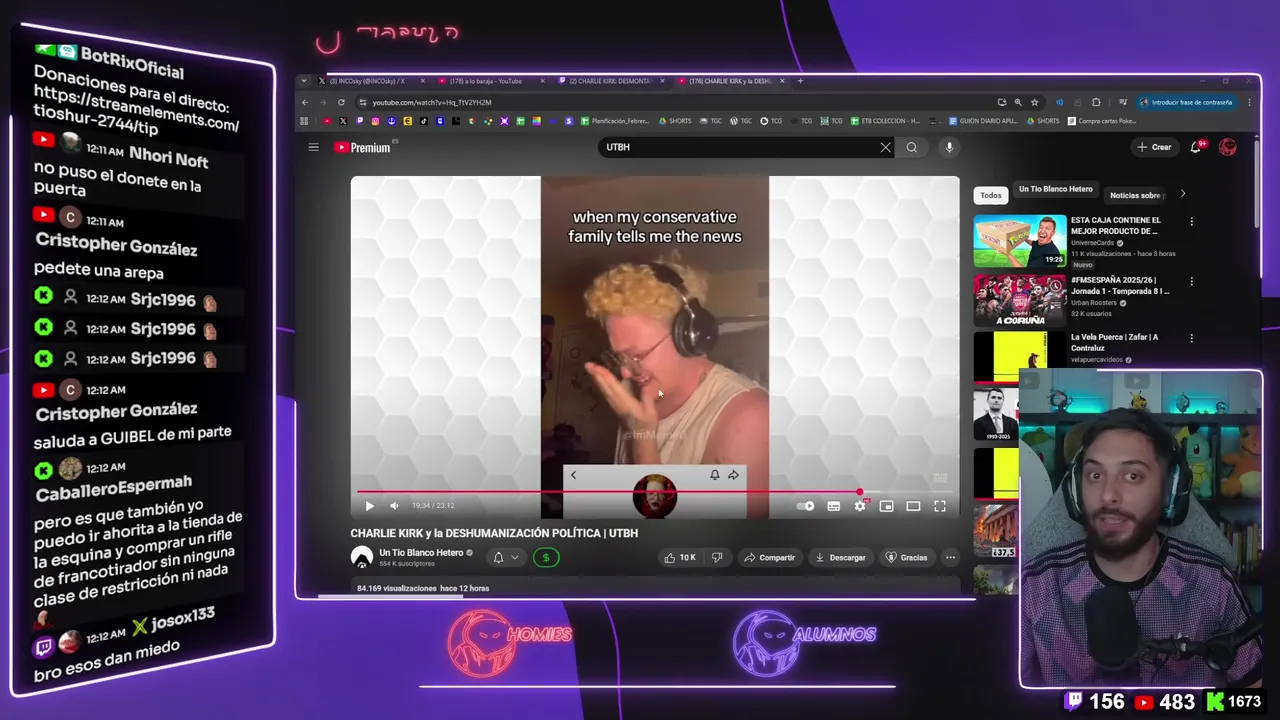Open the channel avatar below the video
The height and width of the screenshot is (720, 1280).
[361, 557]
